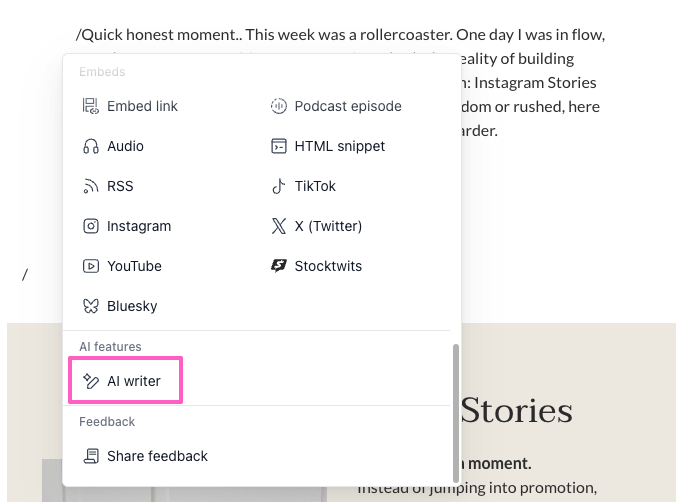Click the Share feedback icon
676x502 pixels.
click(x=91, y=456)
